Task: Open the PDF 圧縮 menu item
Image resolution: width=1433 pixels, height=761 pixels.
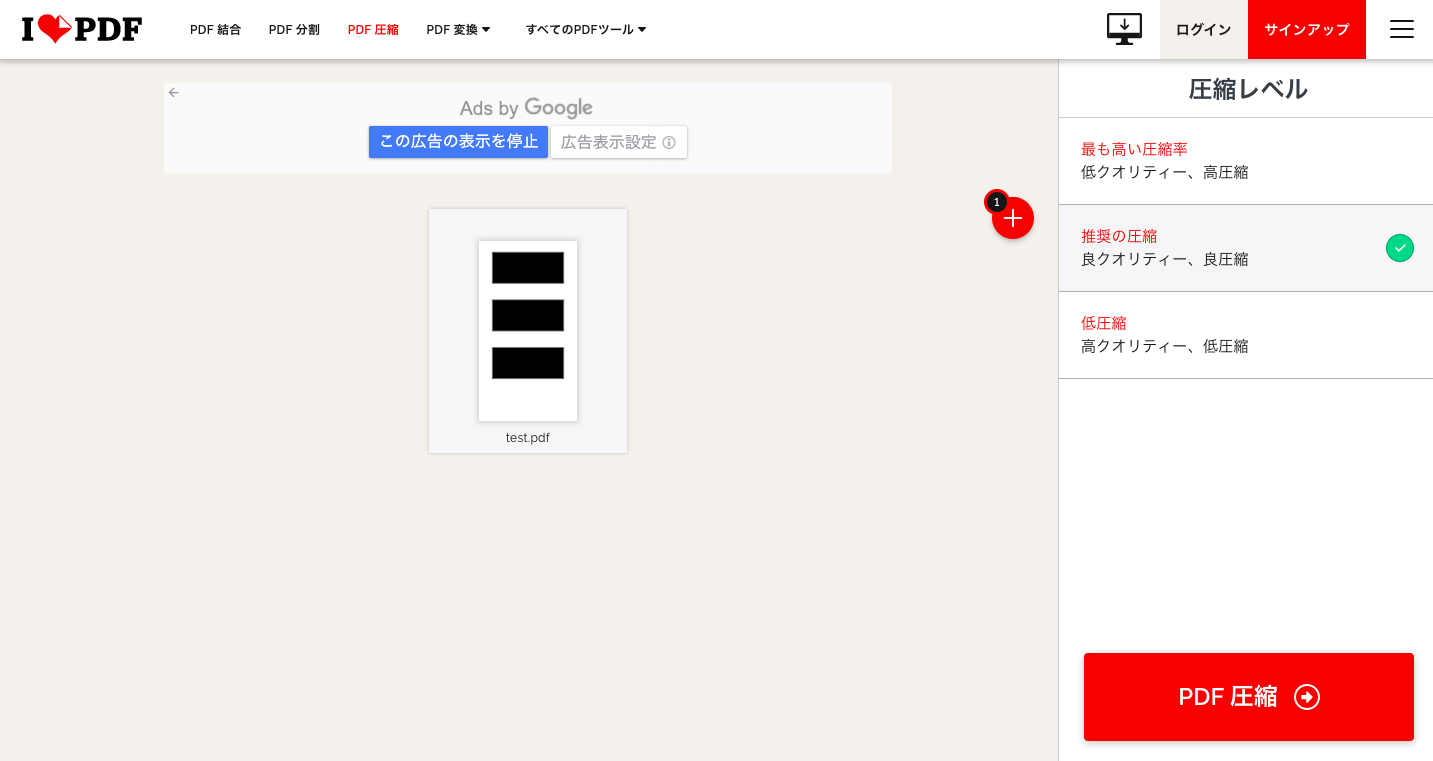Action: [373, 30]
